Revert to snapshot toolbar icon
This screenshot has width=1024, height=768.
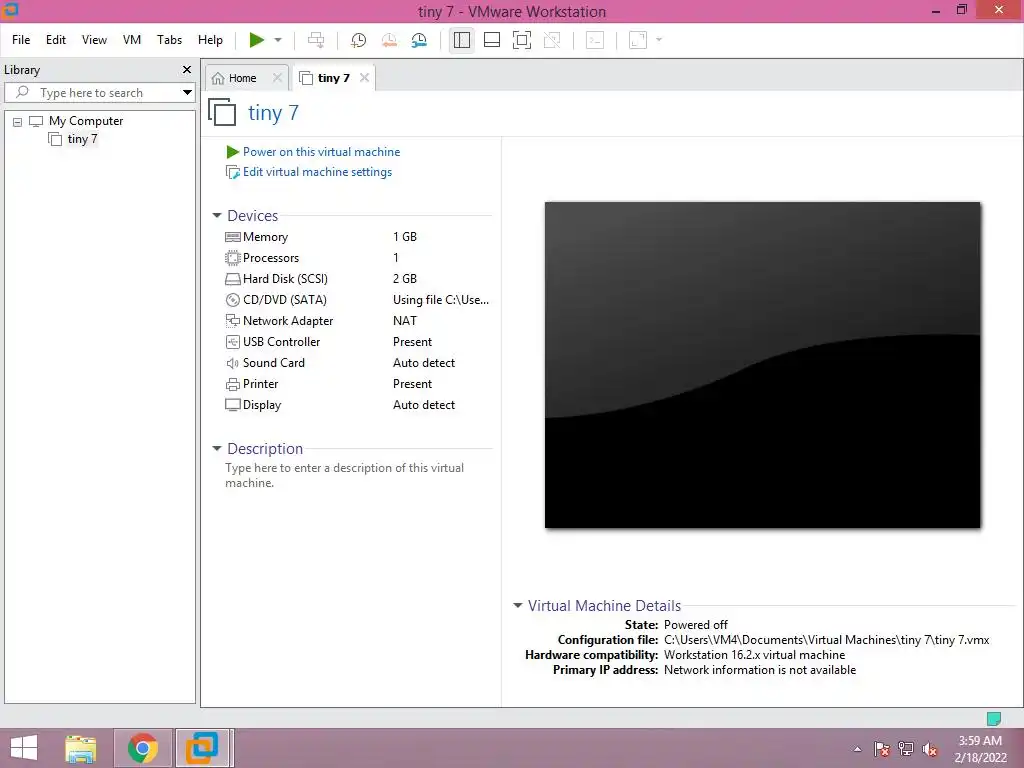click(x=389, y=40)
